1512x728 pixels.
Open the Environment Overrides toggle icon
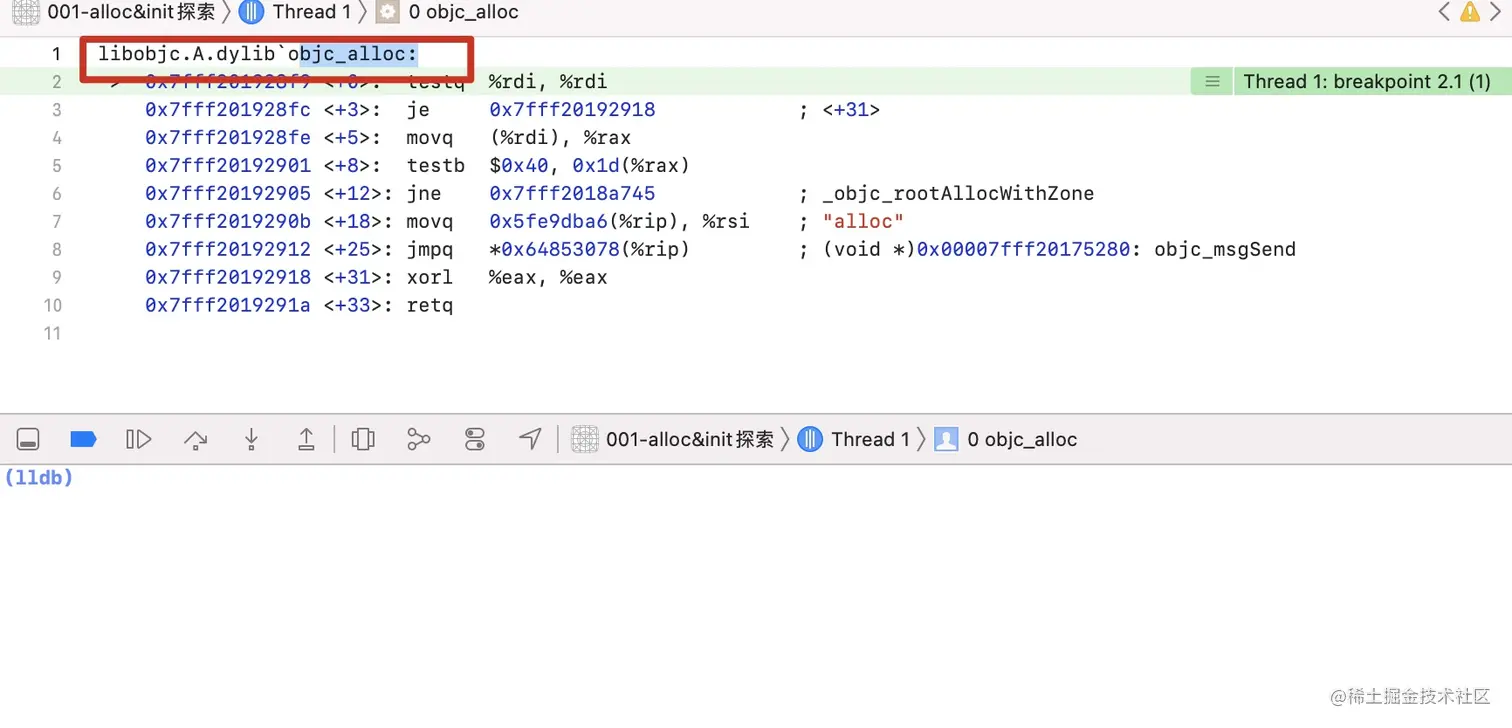(x=475, y=439)
